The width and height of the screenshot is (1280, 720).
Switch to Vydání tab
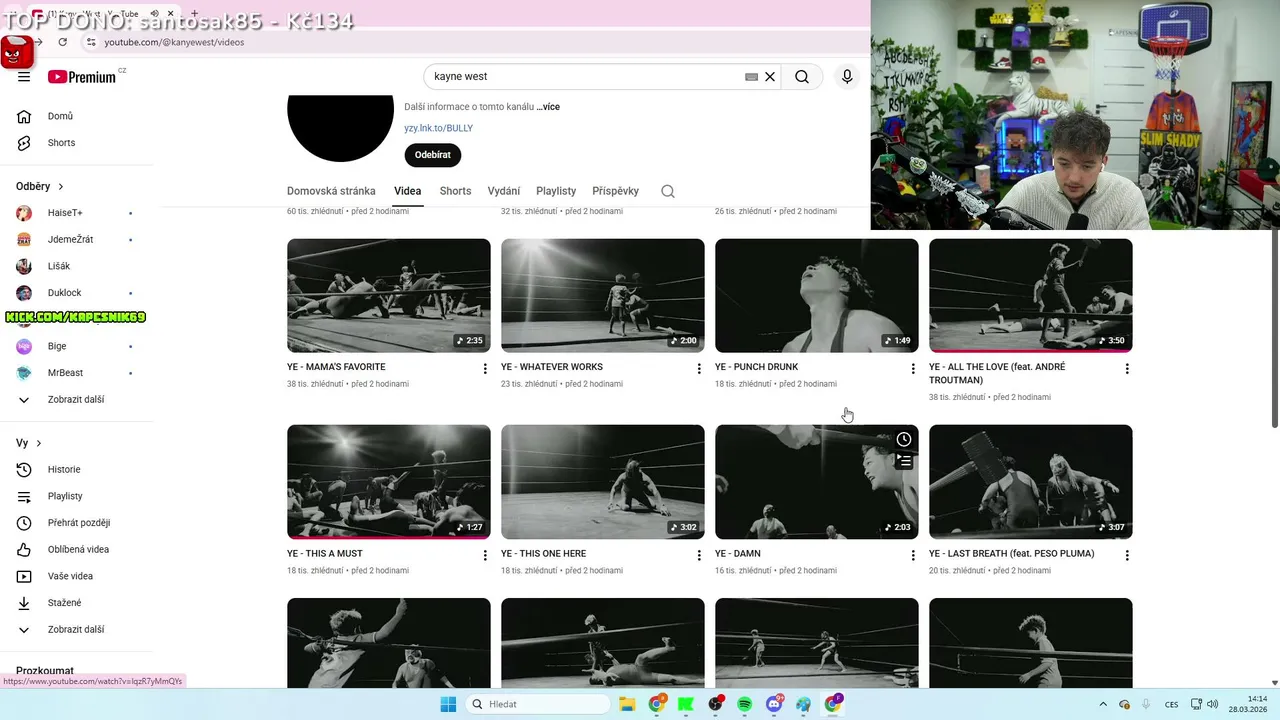(504, 191)
